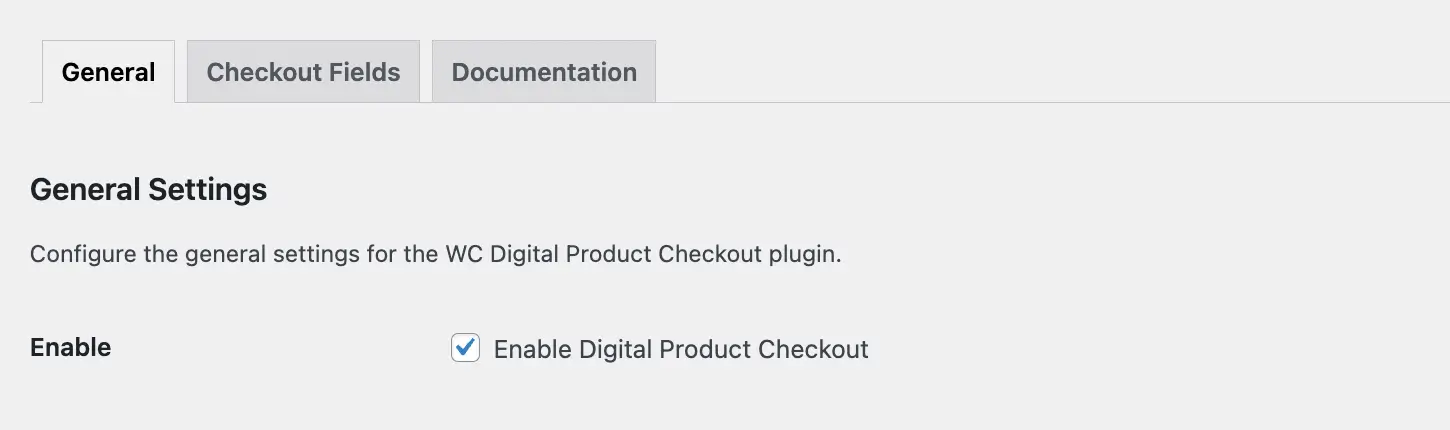Screen dimensions: 1450x430
Task: Go to the Documentation tab
Action: tap(544, 72)
